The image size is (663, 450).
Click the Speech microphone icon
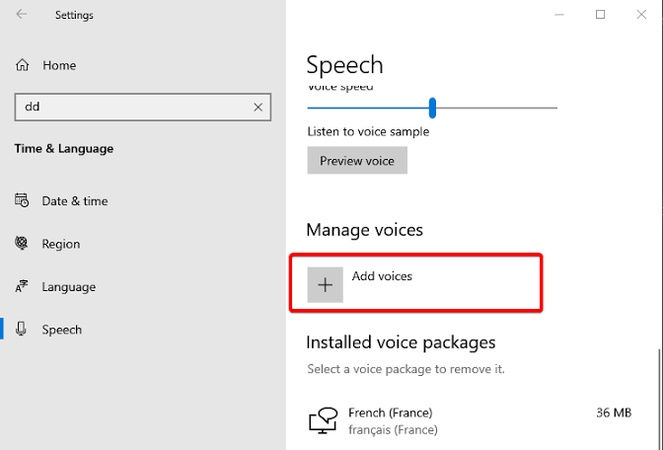pos(22,330)
